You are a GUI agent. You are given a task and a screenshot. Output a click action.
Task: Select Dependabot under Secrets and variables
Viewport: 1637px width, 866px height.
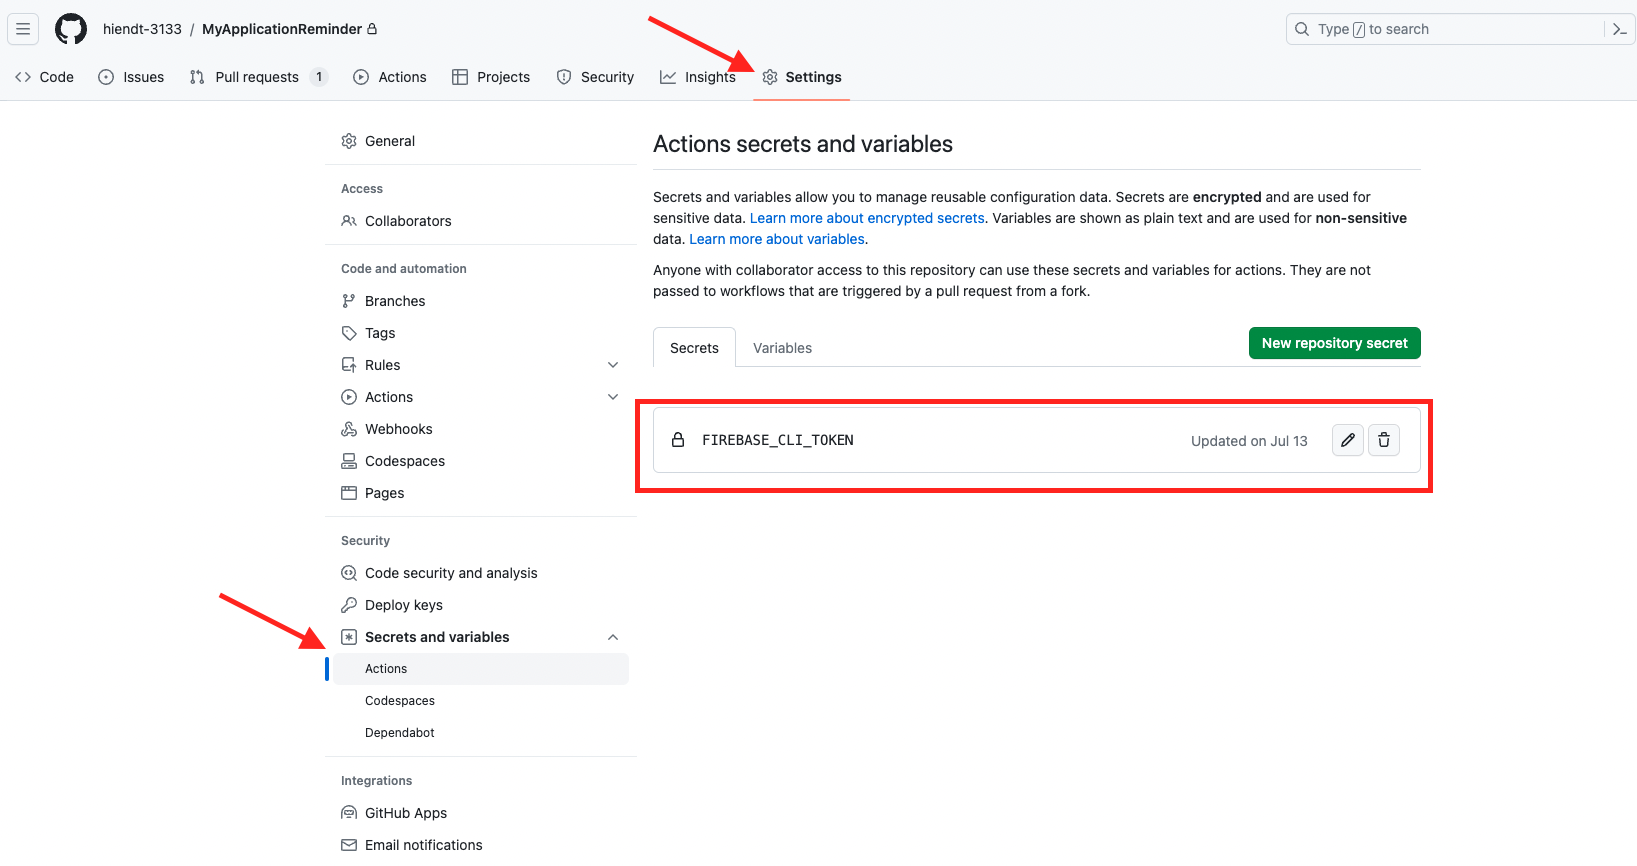point(399,733)
